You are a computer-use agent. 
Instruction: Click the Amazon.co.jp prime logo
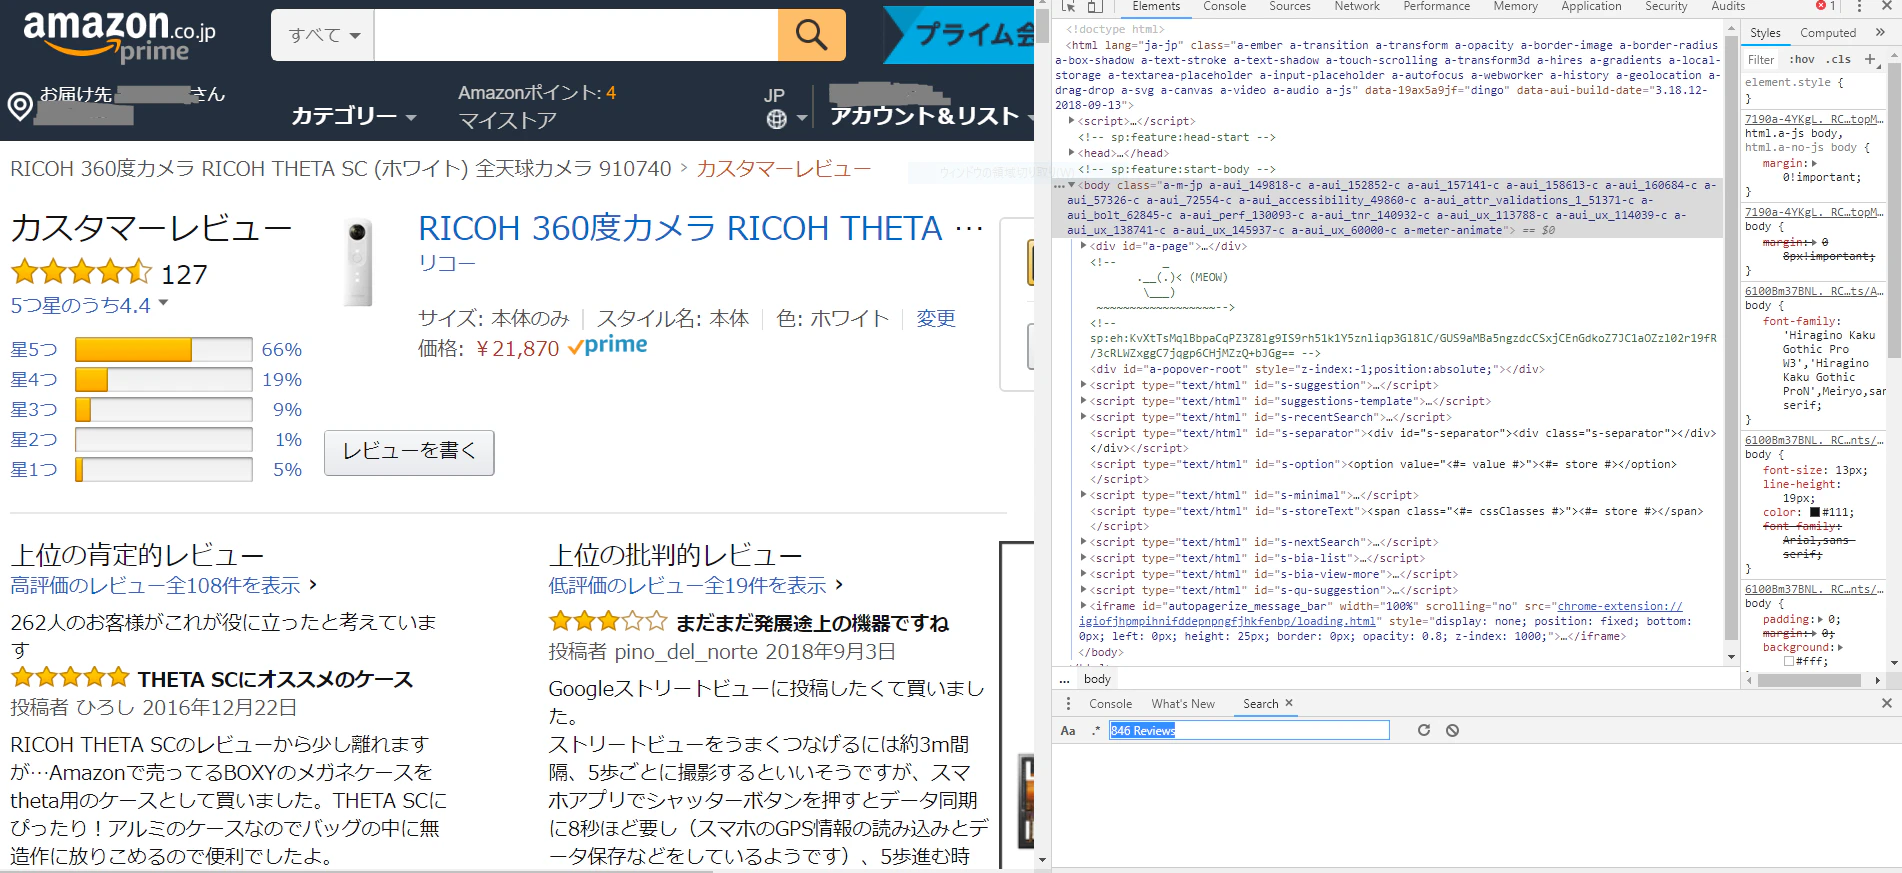[119, 36]
